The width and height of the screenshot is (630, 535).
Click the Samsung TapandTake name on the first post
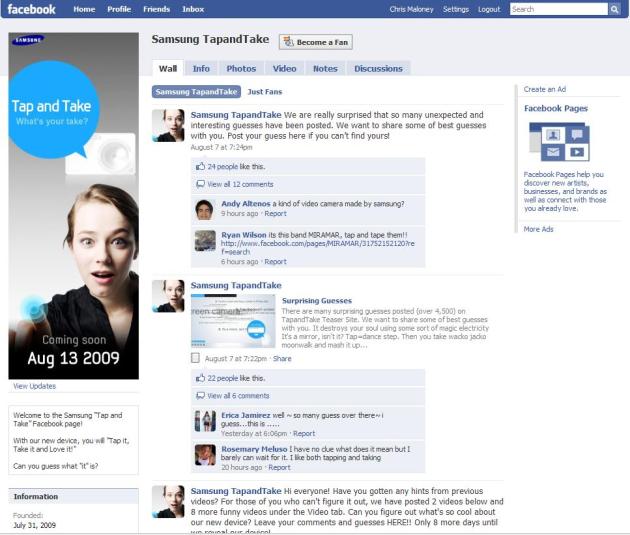click(x=236, y=115)
